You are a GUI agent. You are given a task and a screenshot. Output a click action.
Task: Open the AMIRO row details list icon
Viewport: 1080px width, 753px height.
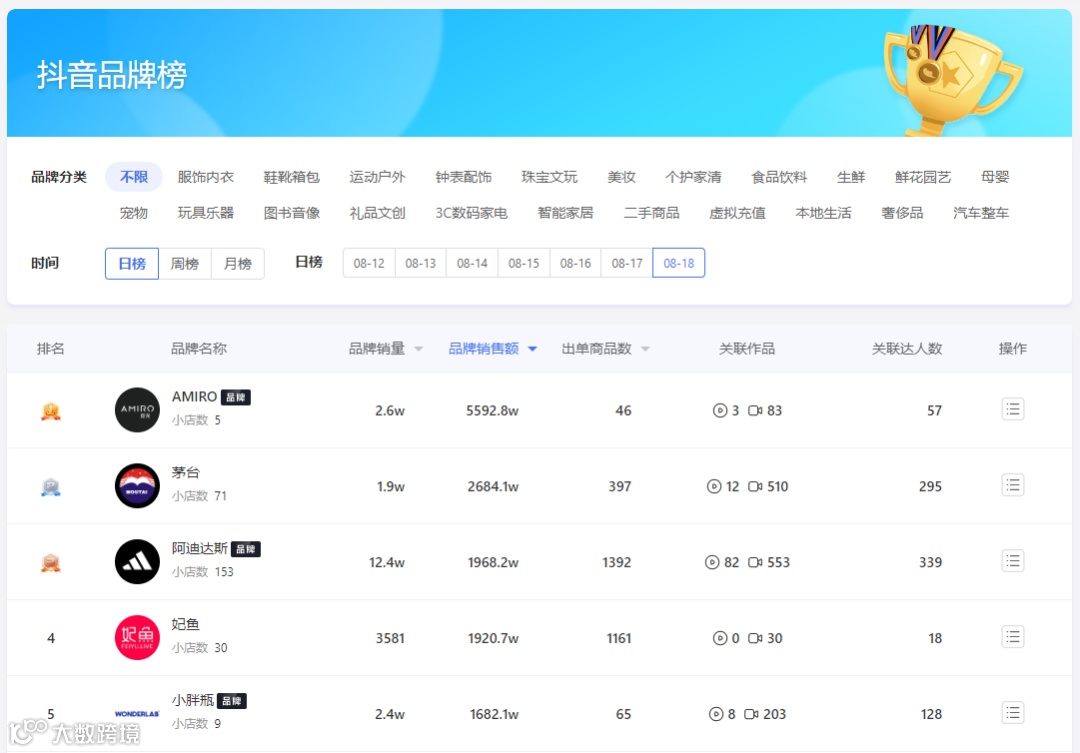[1012, 410]
